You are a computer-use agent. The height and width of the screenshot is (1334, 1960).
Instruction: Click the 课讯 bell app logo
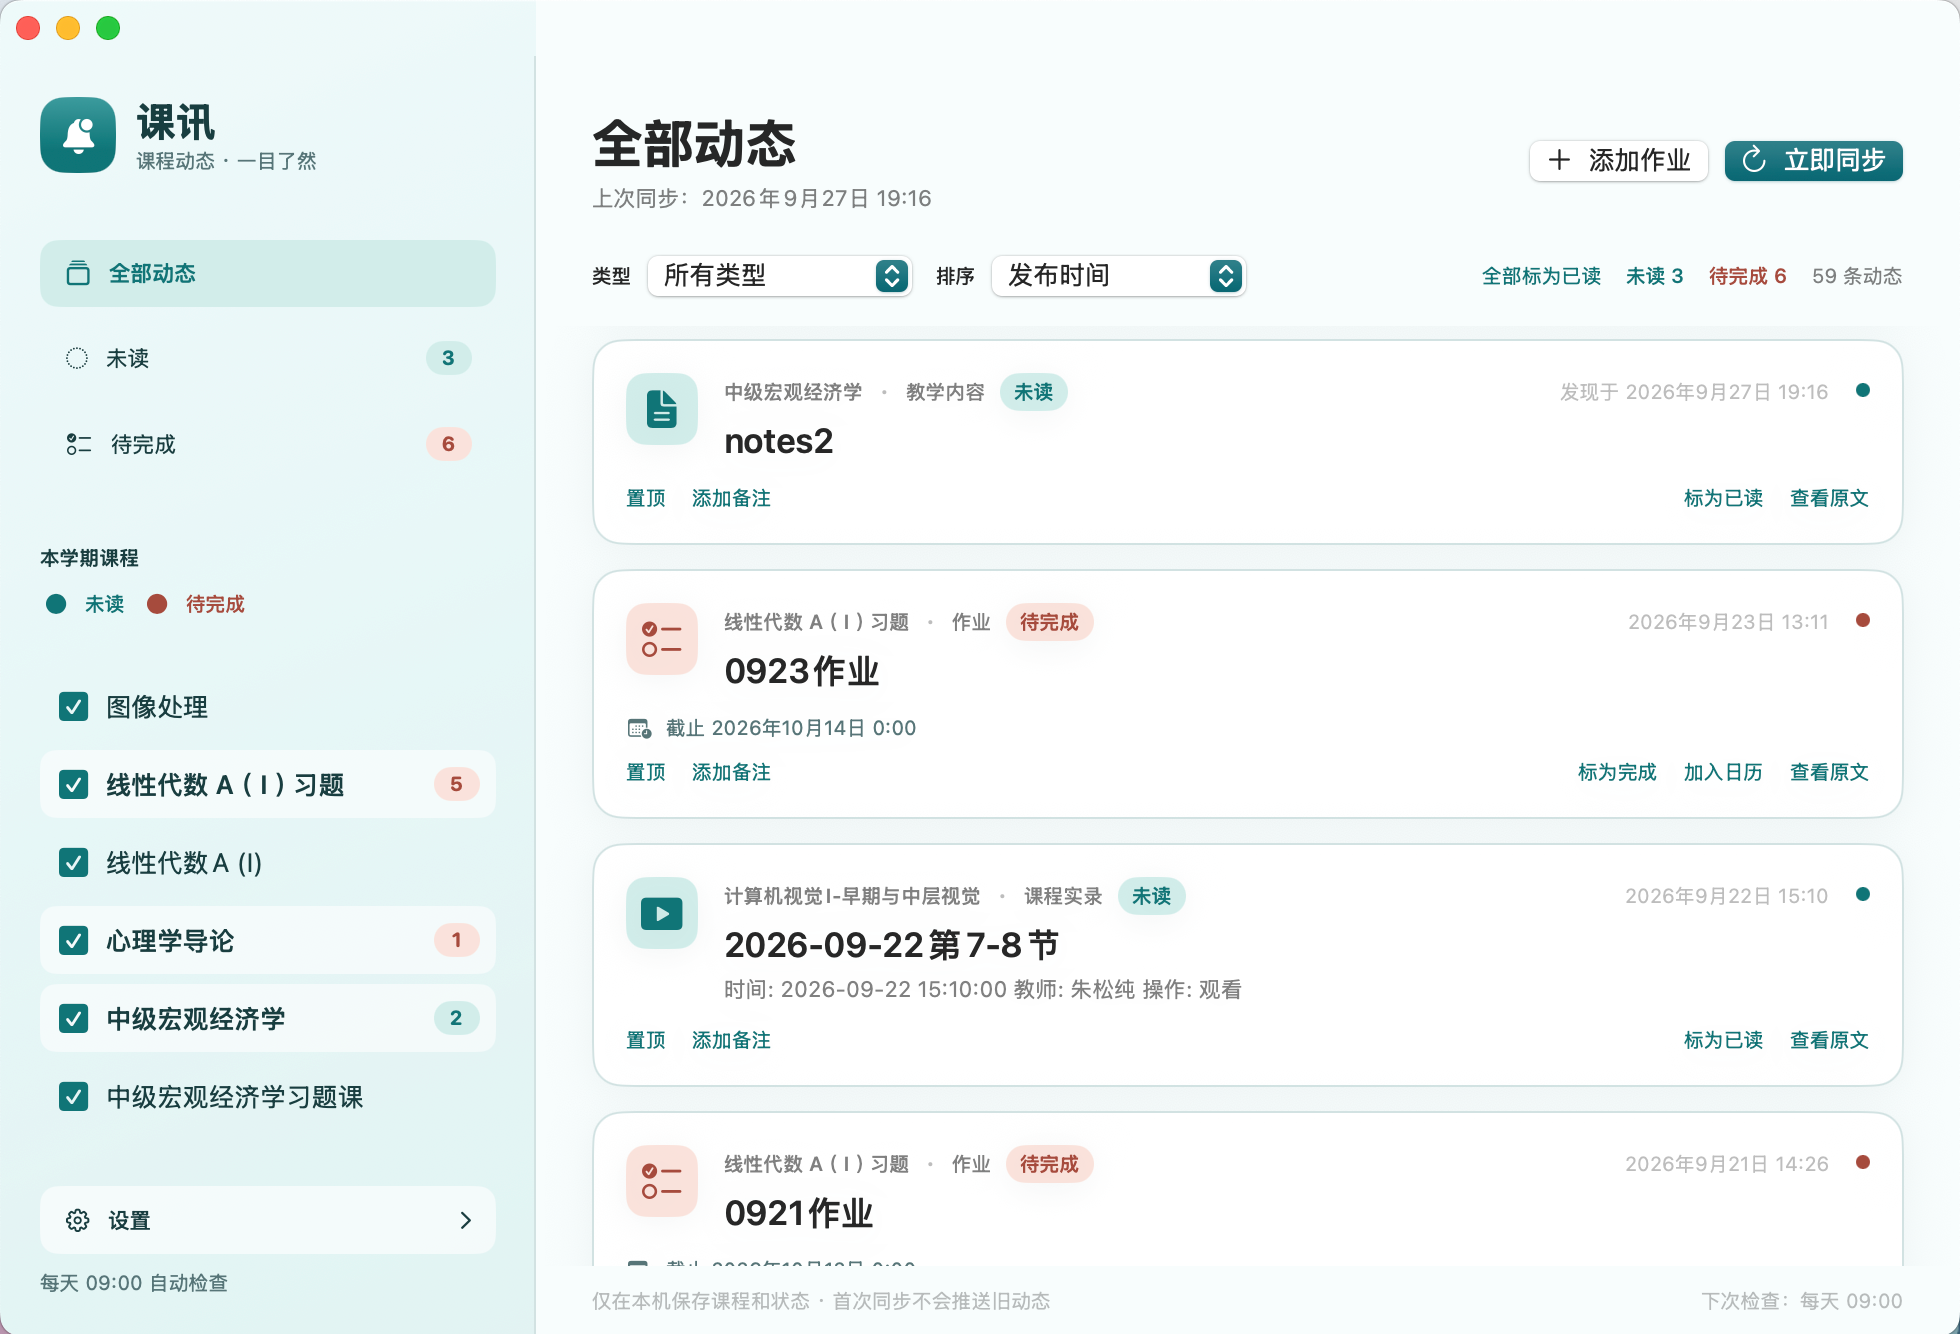[78, 135]
